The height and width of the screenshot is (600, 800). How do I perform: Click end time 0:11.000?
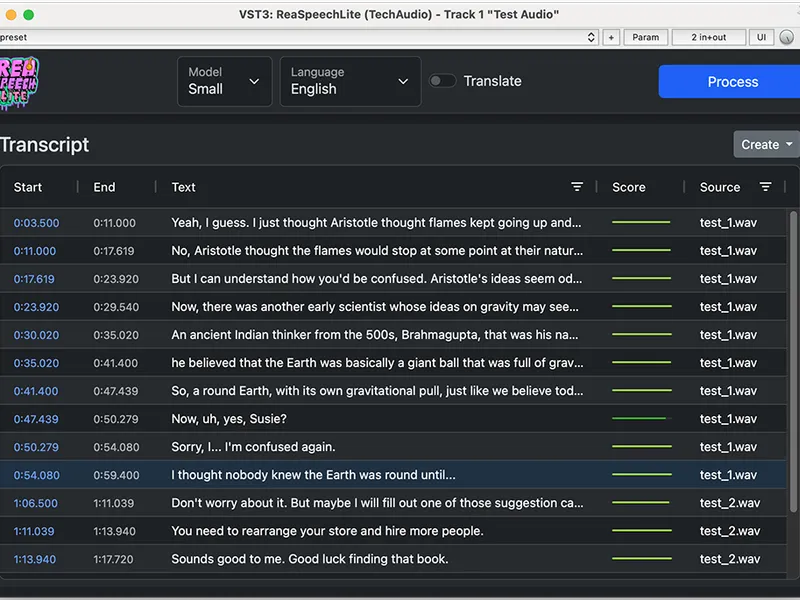tap(114, 223)
